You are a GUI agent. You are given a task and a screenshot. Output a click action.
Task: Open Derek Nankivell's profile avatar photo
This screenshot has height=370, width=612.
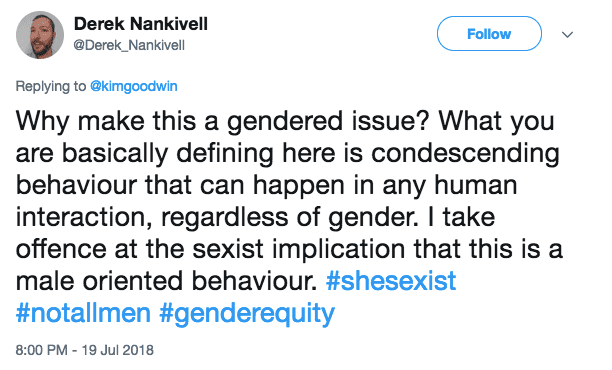click(39, 35)
